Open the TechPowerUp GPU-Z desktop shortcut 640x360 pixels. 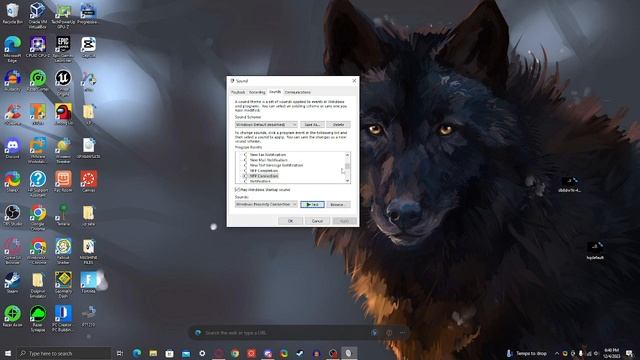pos(63,16)
